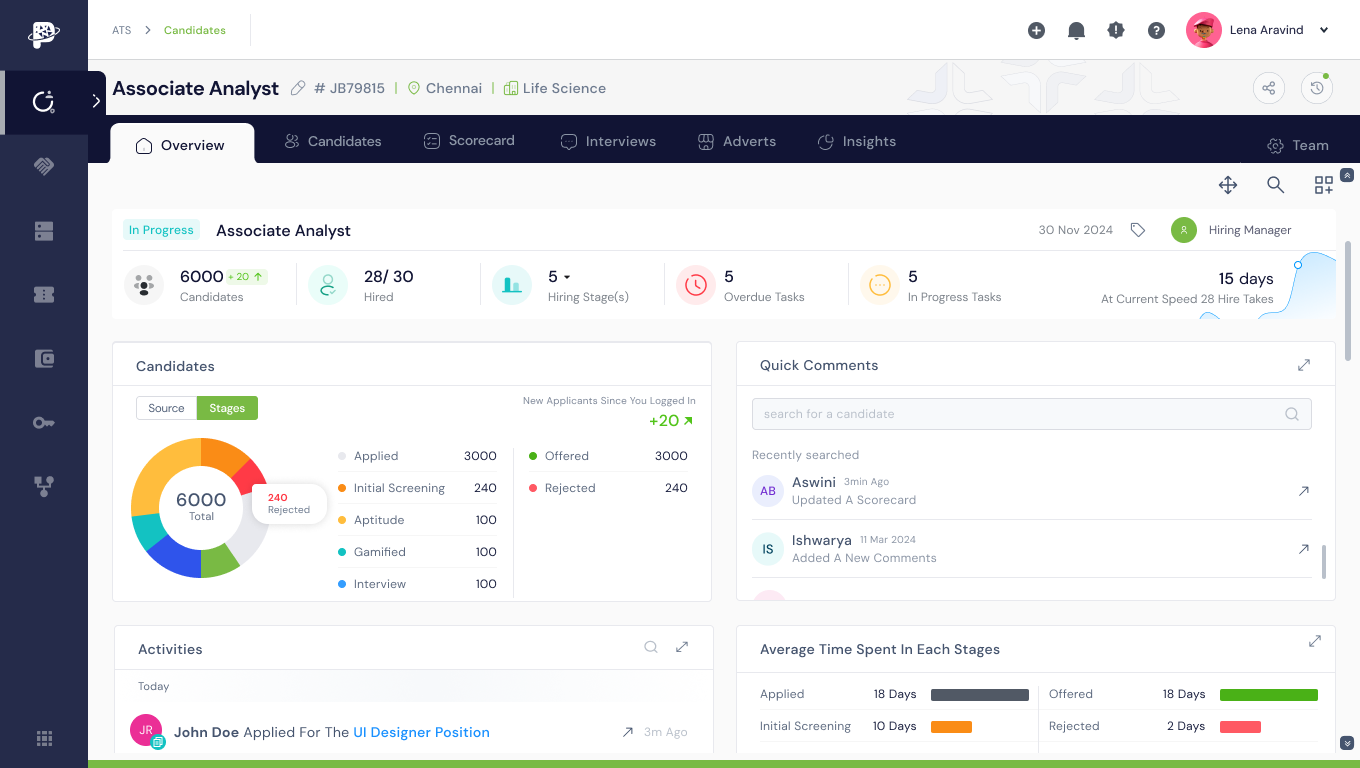Click the Gamified legend row
This screenshot has height=768, width=1360.
click(x=417, y=552)
